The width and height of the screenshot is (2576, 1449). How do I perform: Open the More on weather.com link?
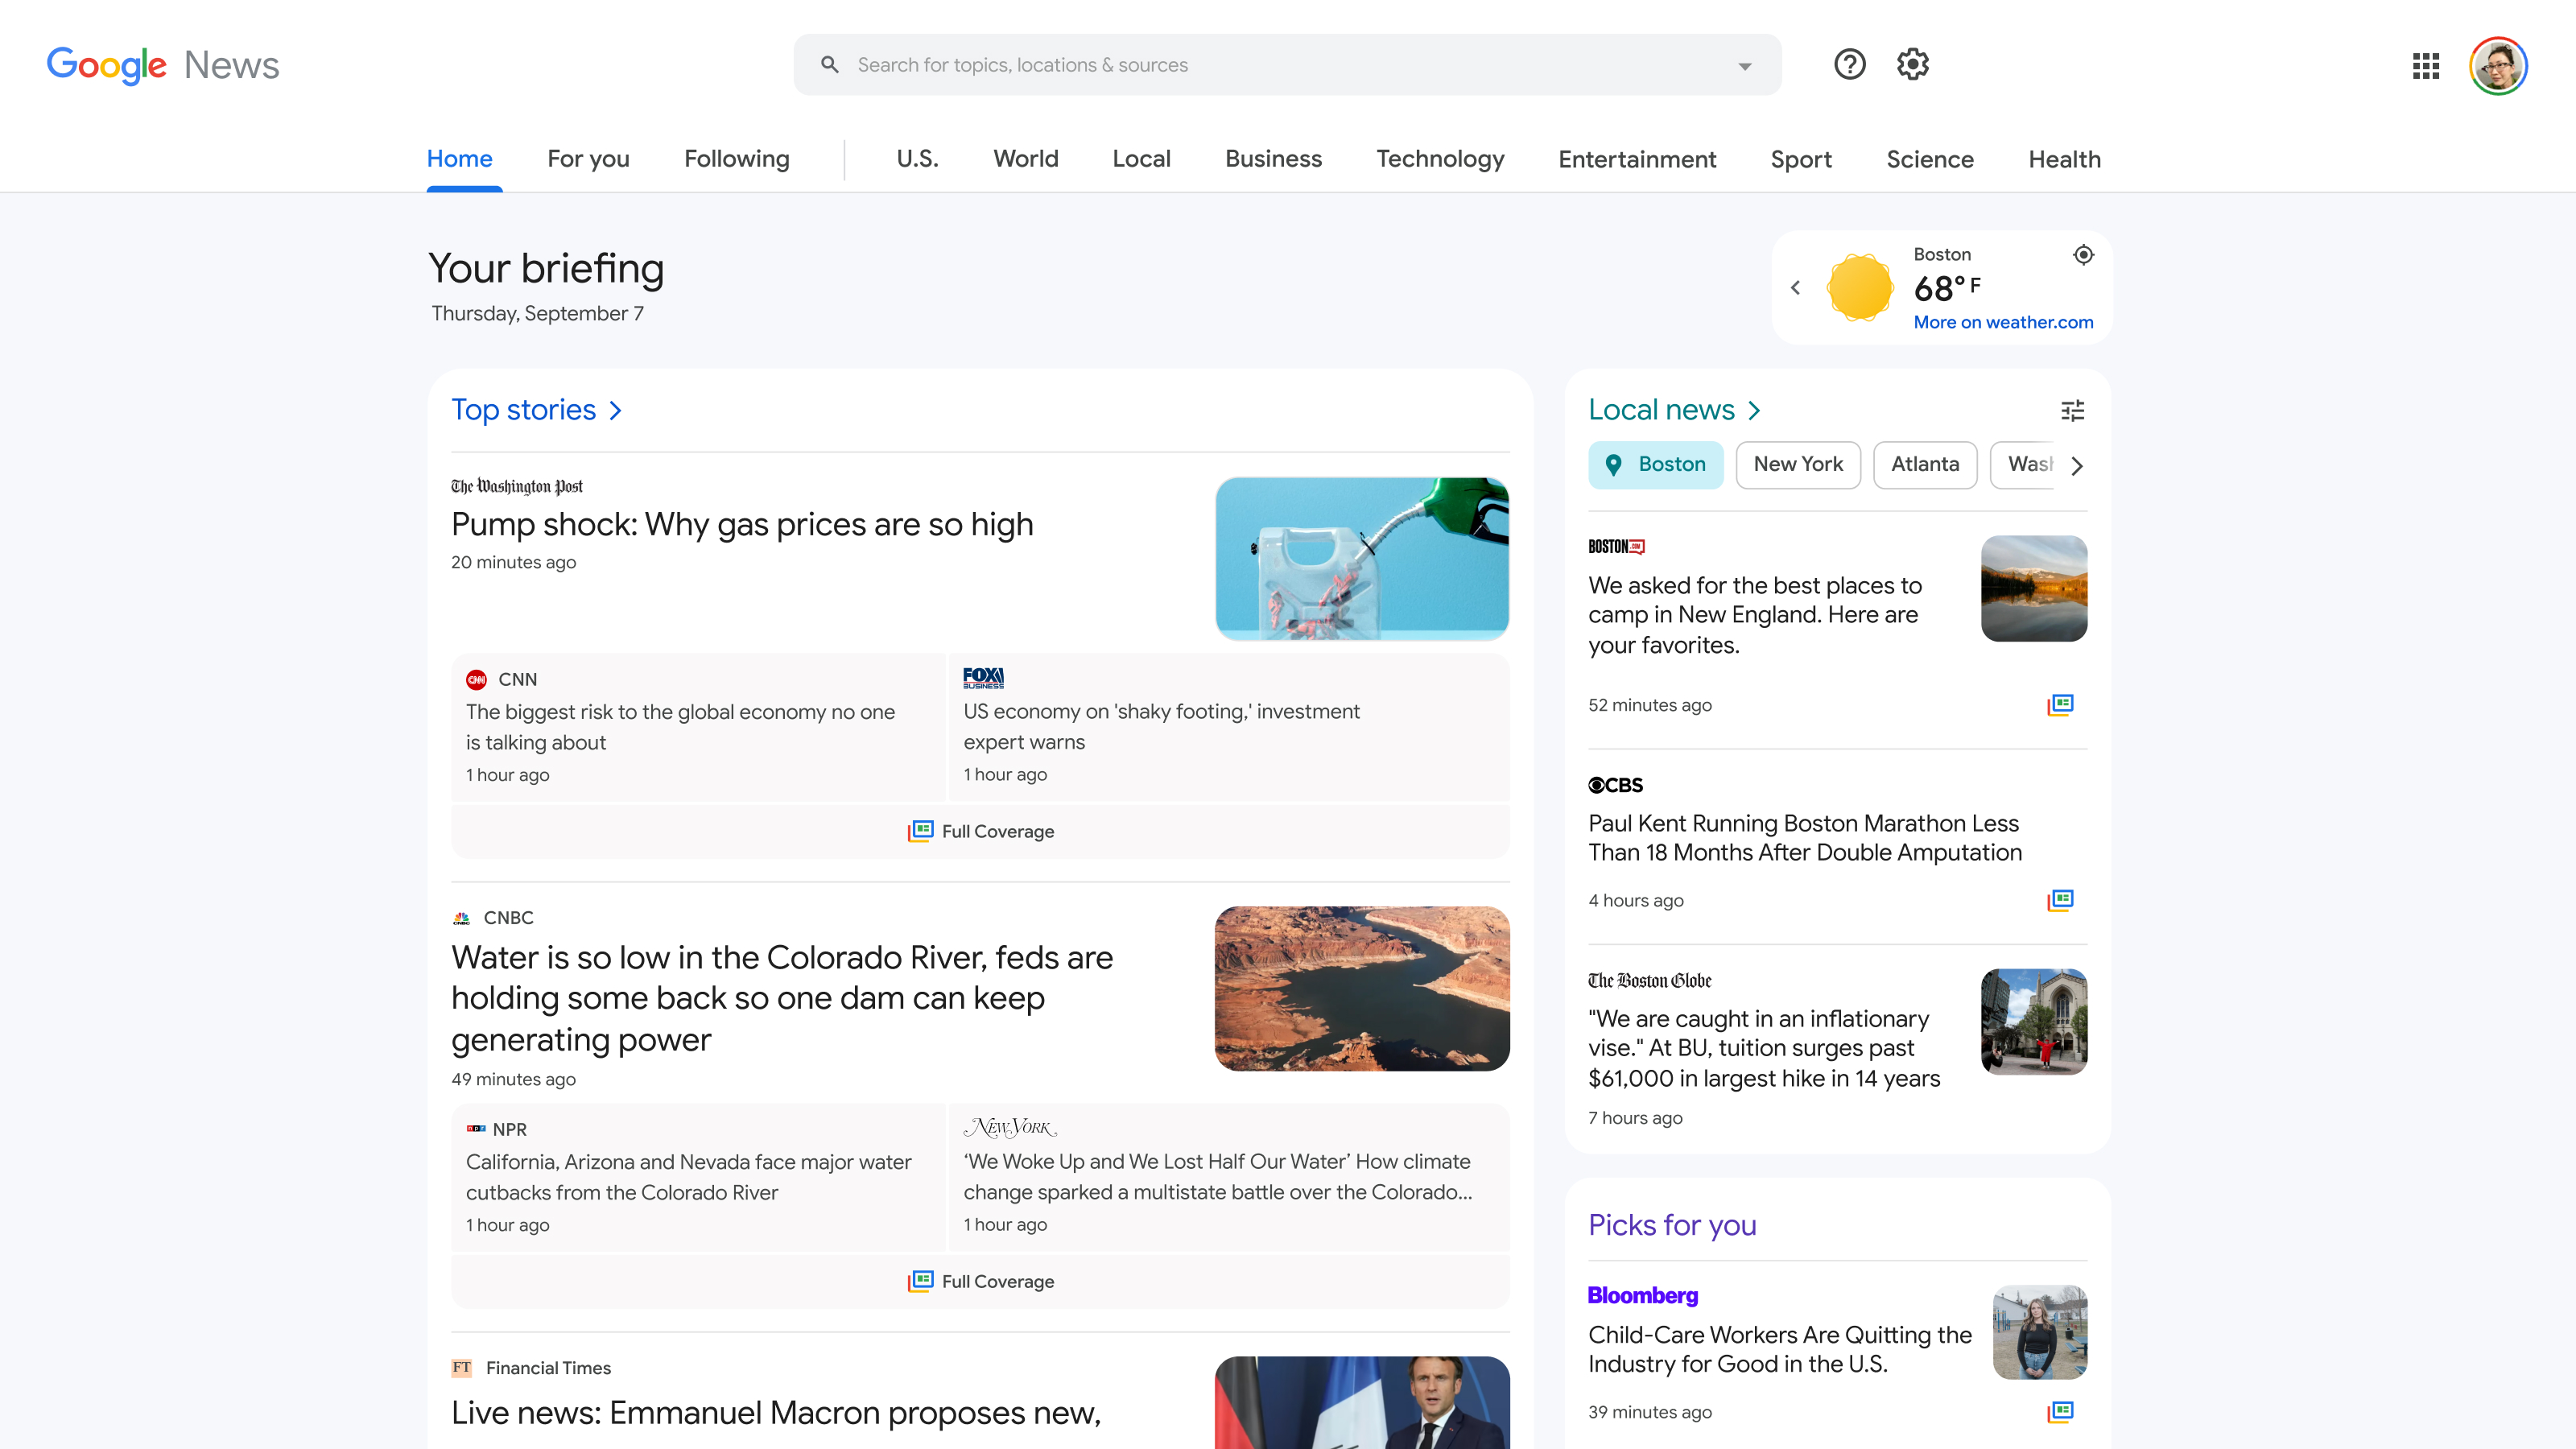[x=2003, y=322]
